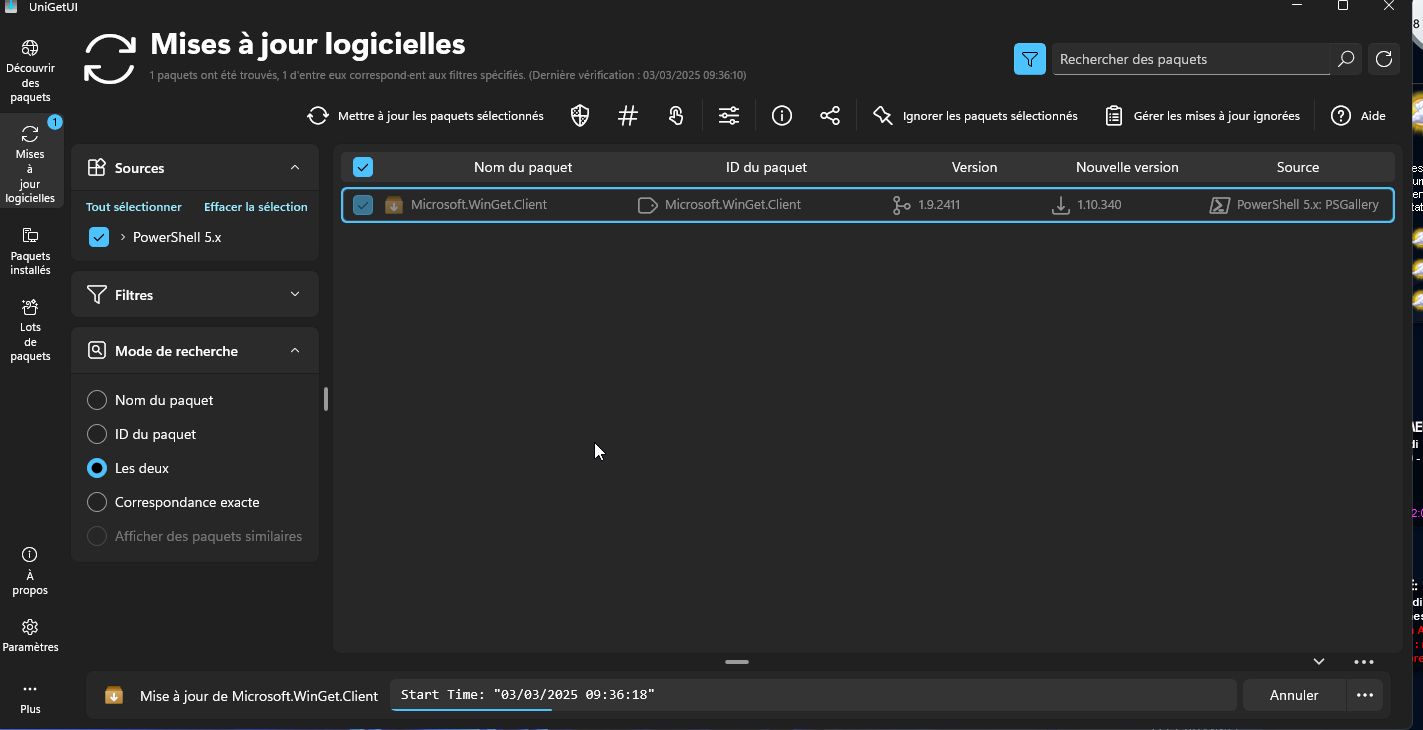1423x730 pixels.
Task: Open installation options sliders icon
Action: pos(729,116)
